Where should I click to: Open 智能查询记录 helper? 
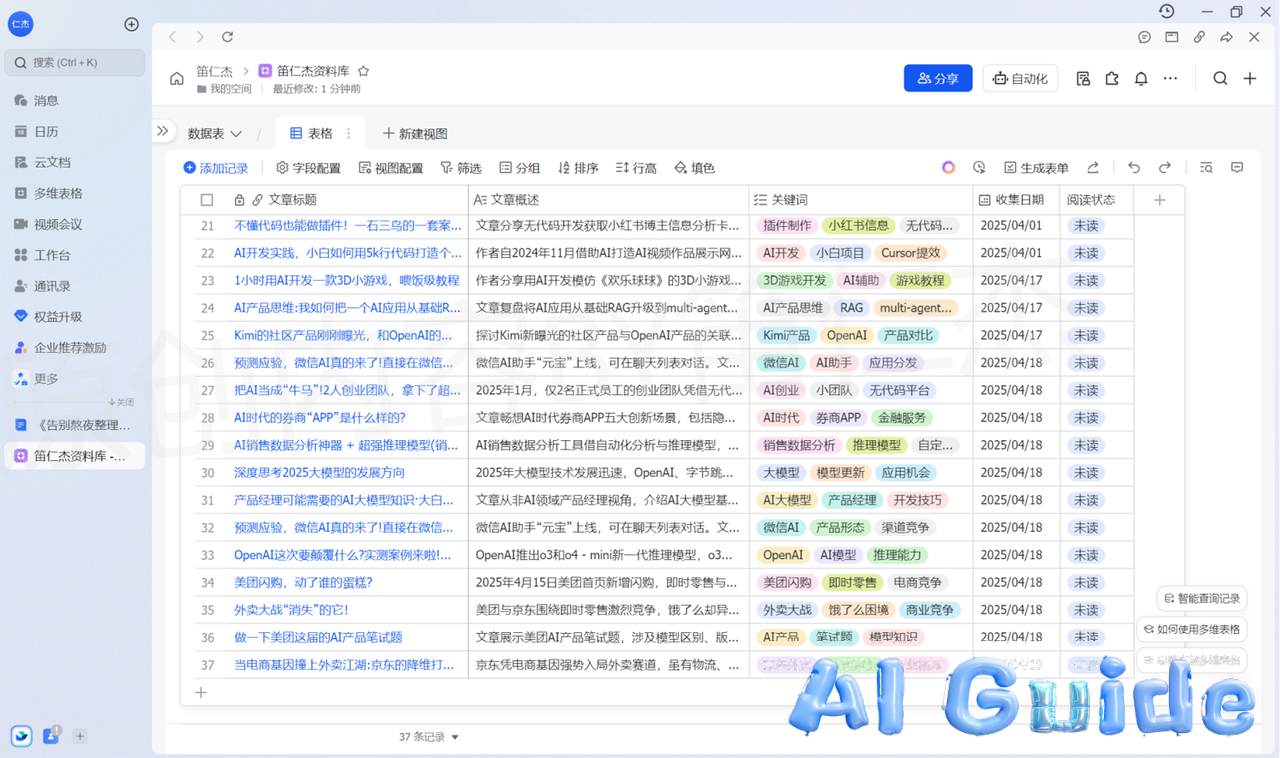1203,598
